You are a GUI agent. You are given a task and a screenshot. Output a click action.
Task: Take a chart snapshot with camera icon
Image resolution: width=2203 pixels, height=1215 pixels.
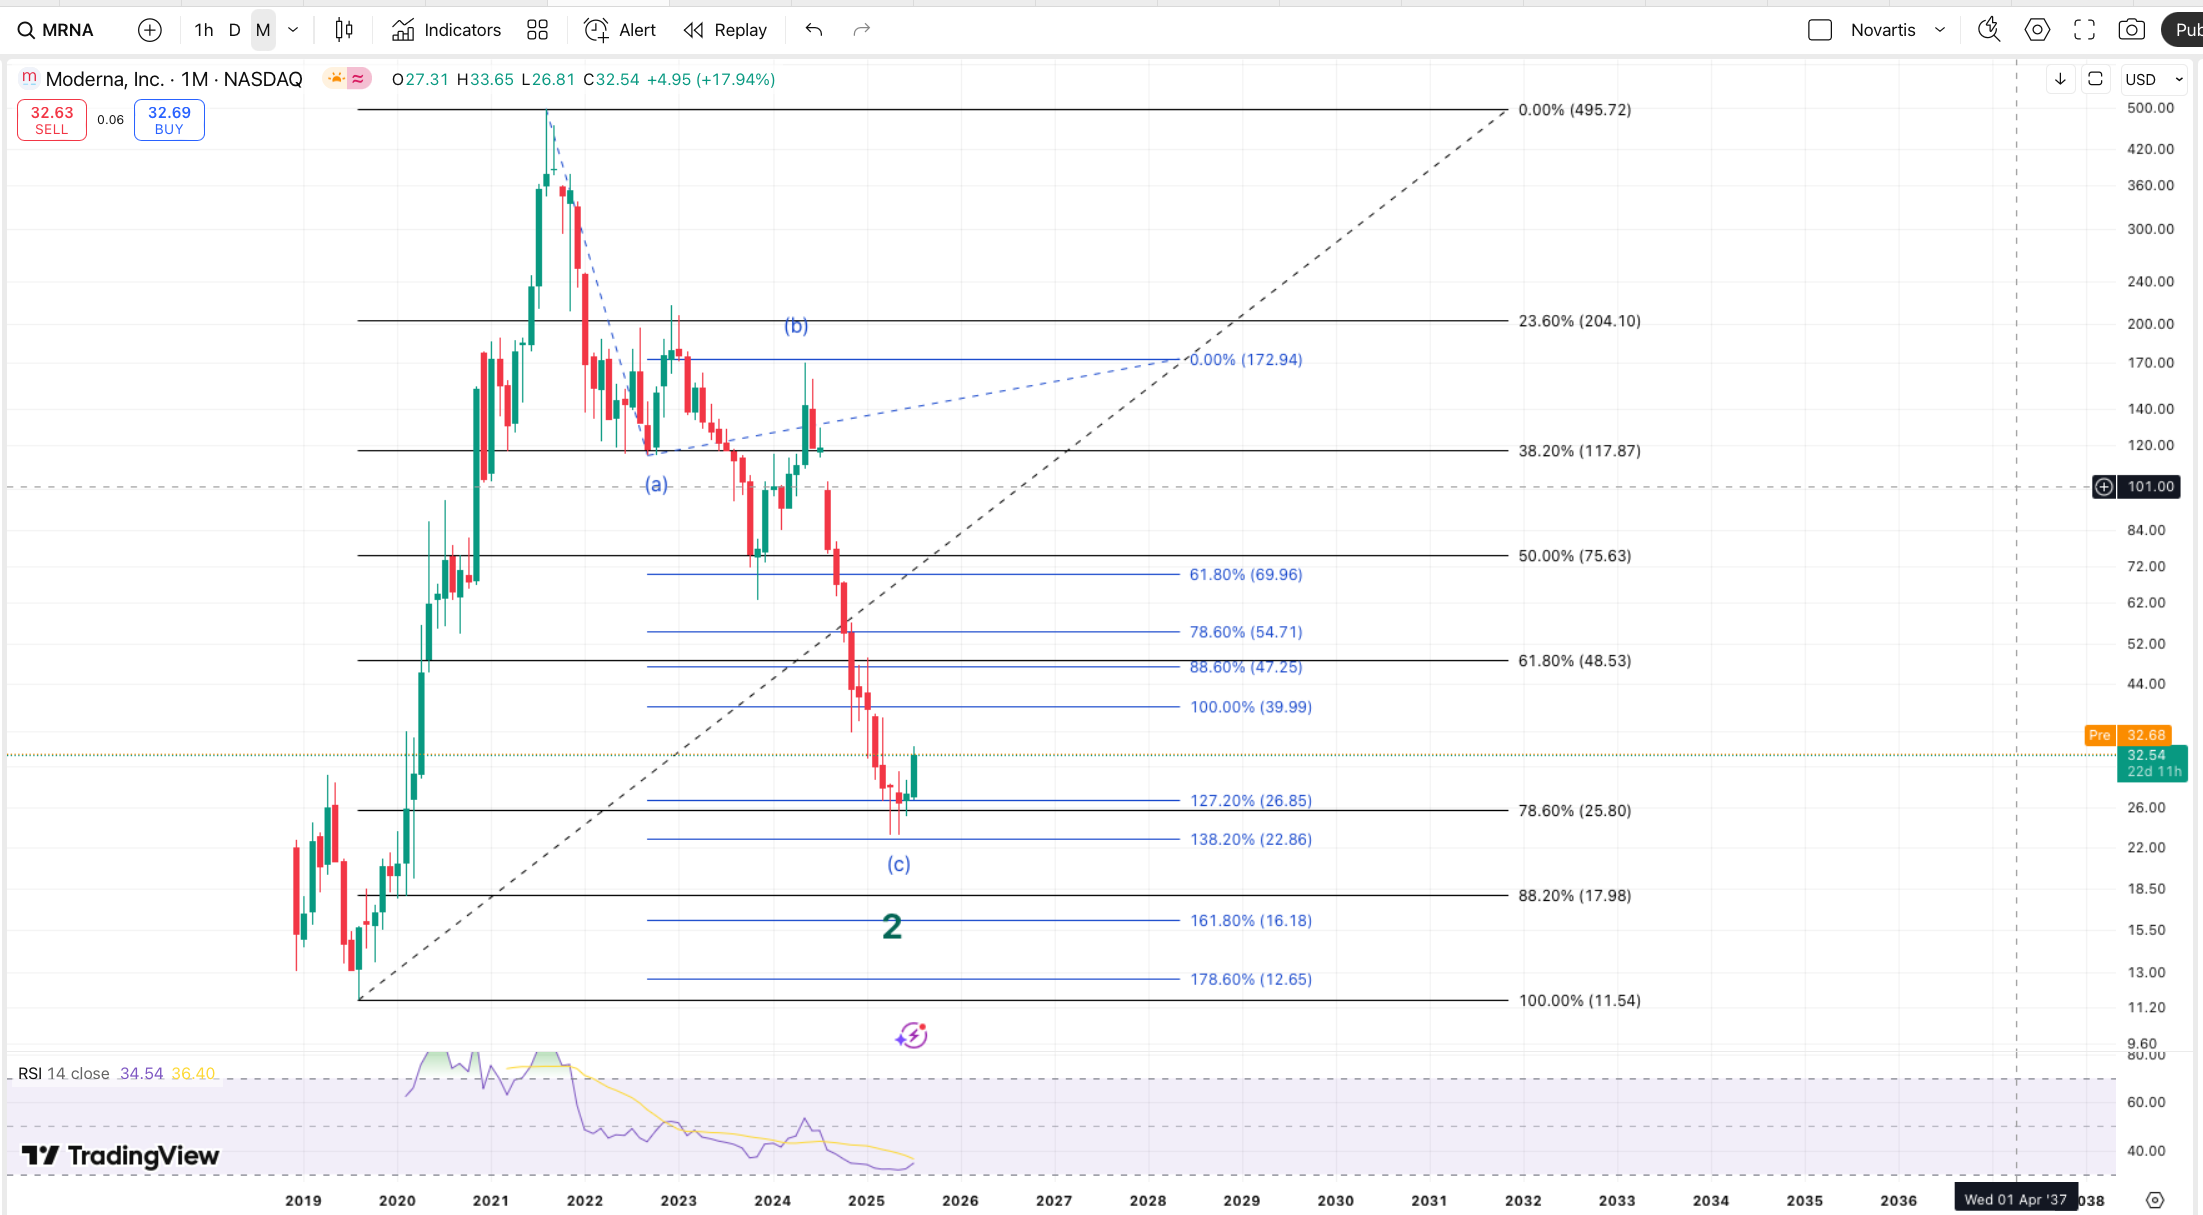pyautogui.click(x=2131, y=30)
